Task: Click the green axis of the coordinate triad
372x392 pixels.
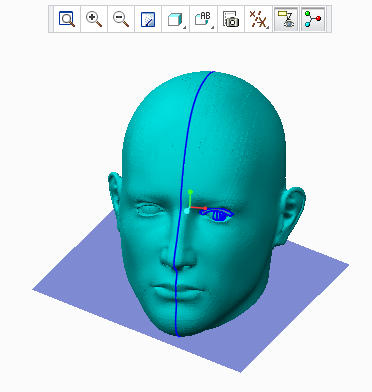Action: click(190, 200)
